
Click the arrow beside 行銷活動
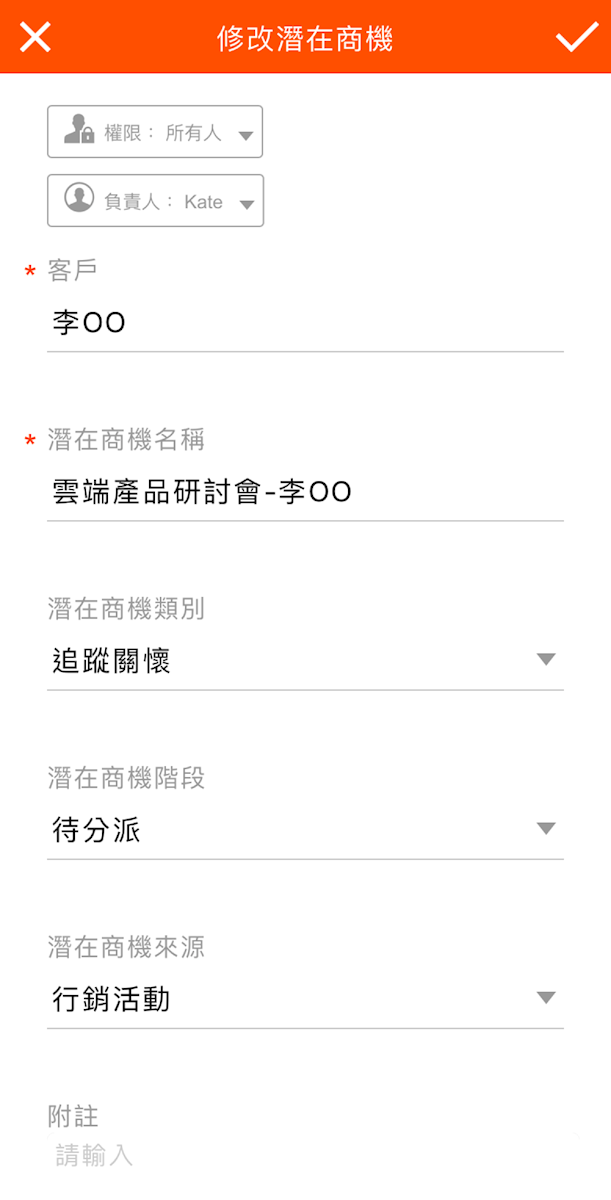click(545, 997)
